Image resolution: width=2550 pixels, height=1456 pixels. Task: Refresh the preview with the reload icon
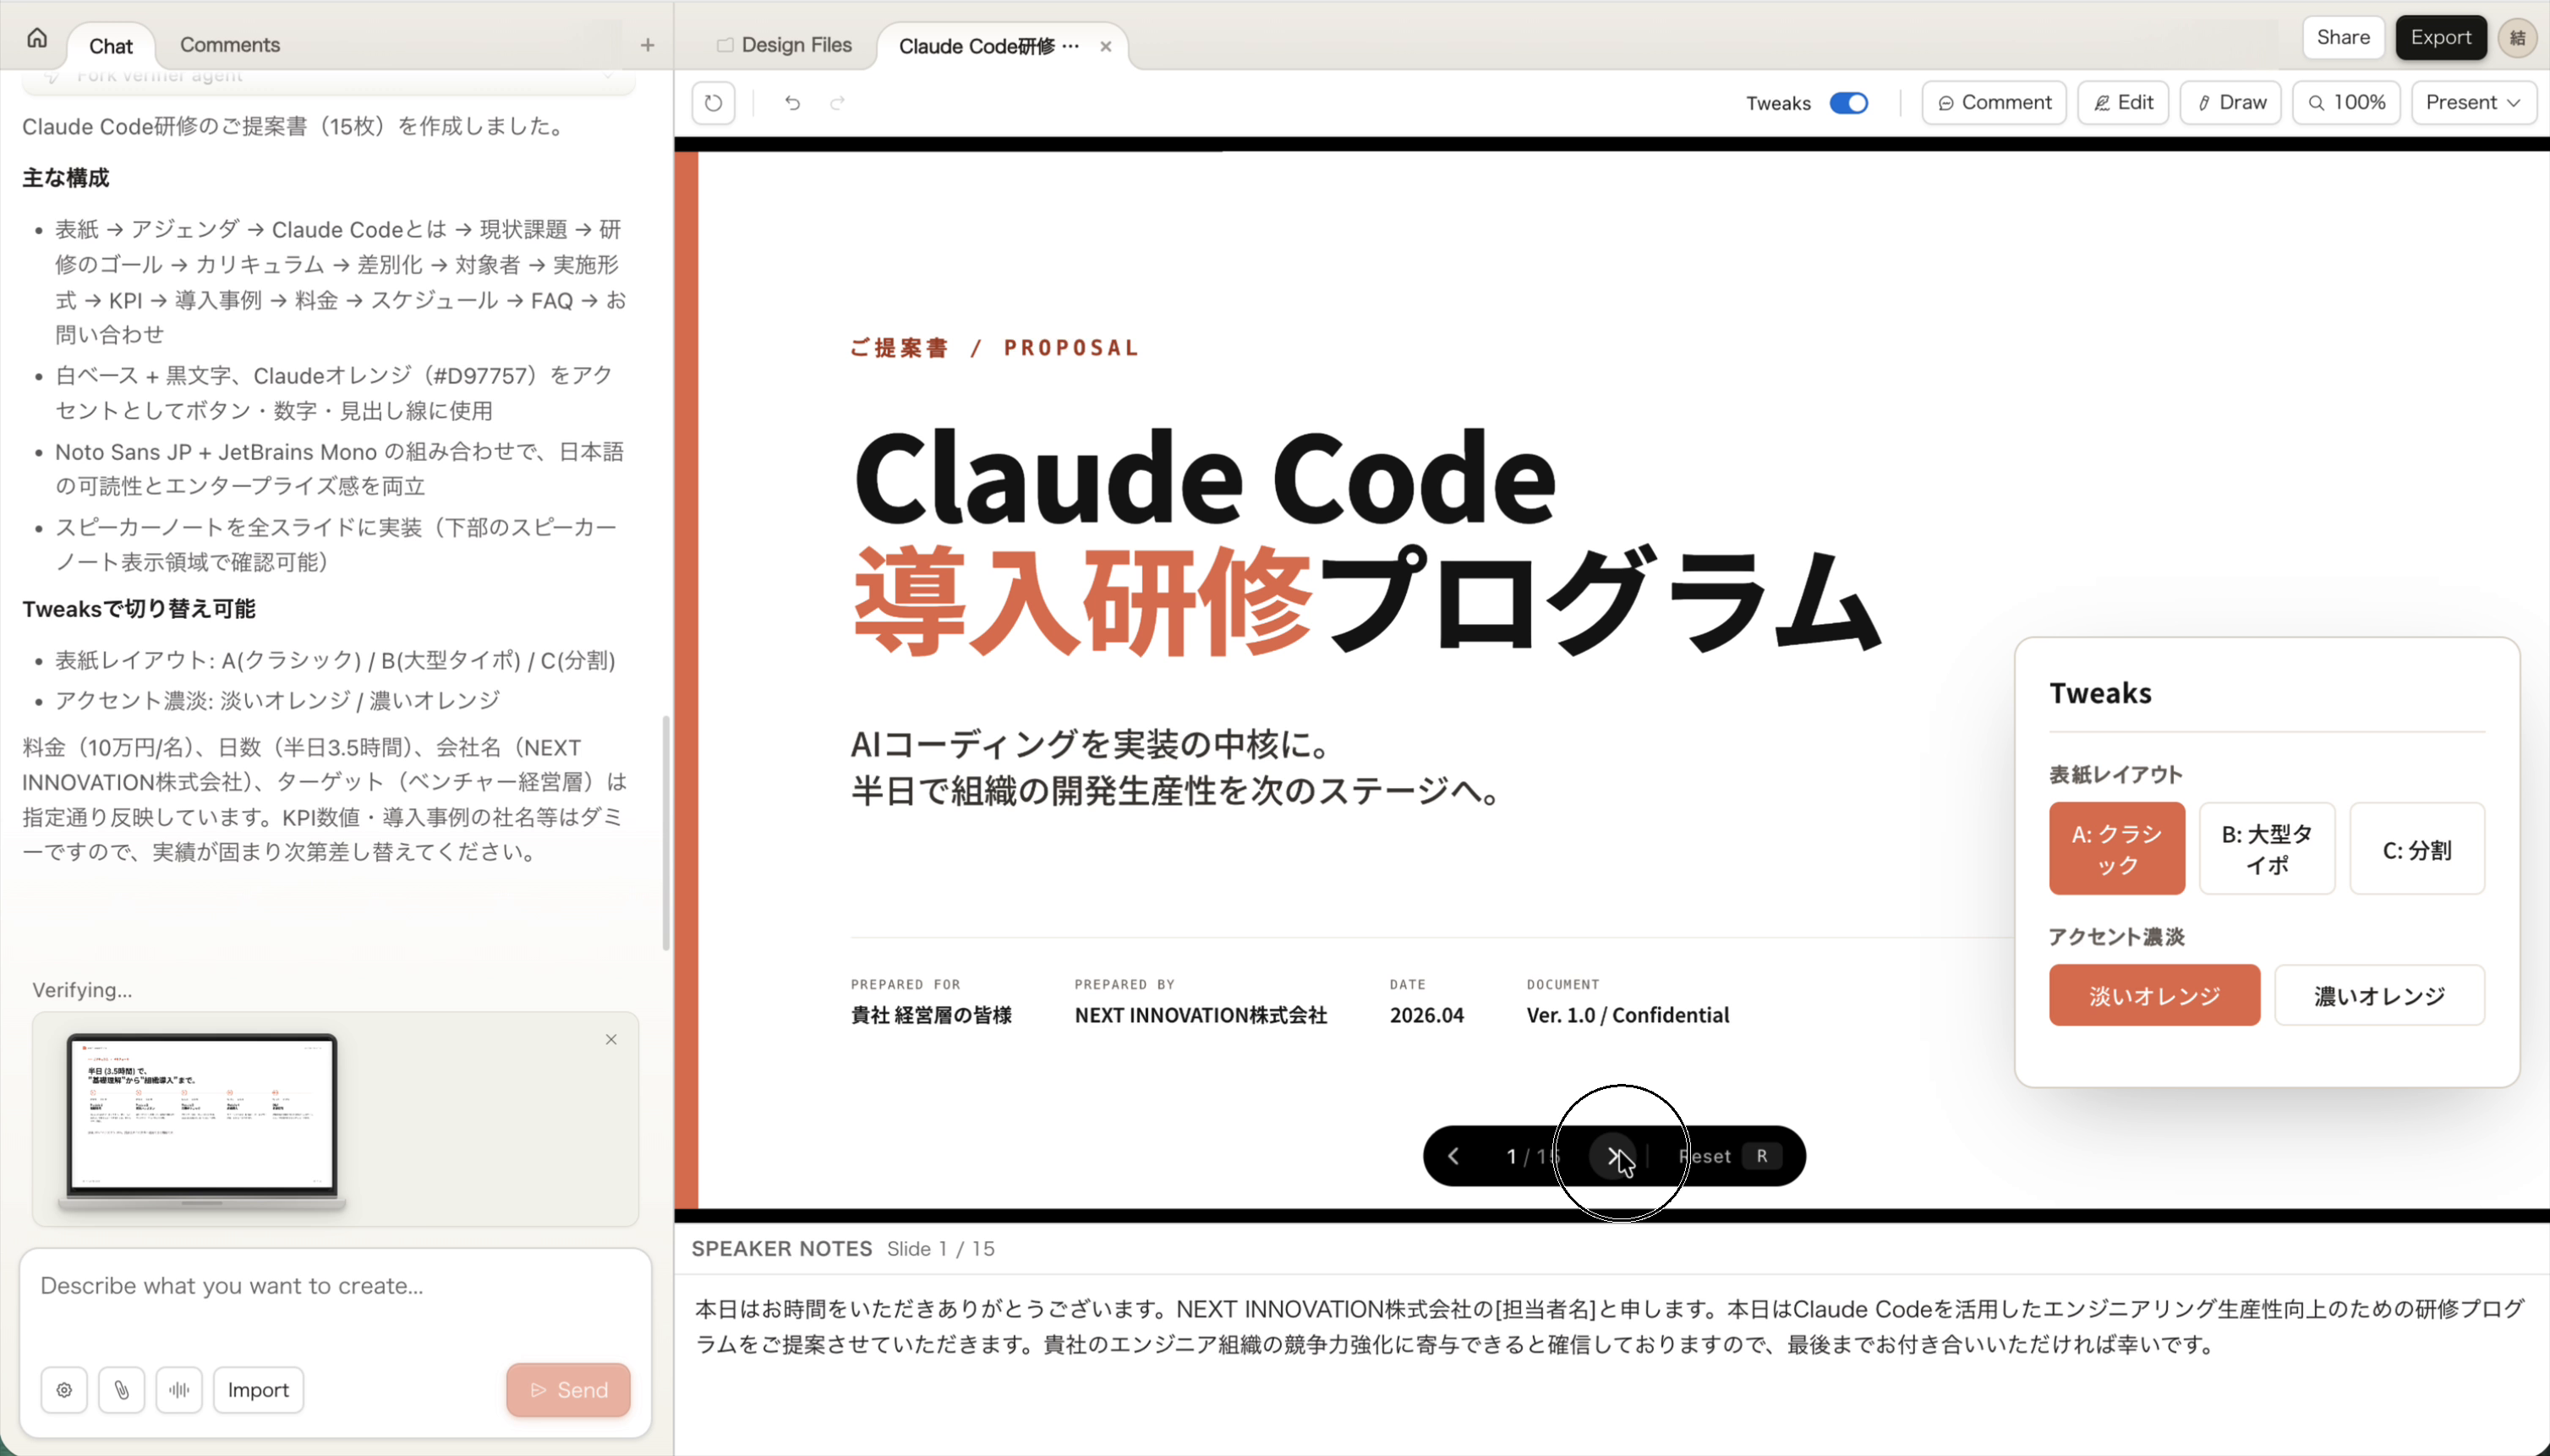pos(712,102)
